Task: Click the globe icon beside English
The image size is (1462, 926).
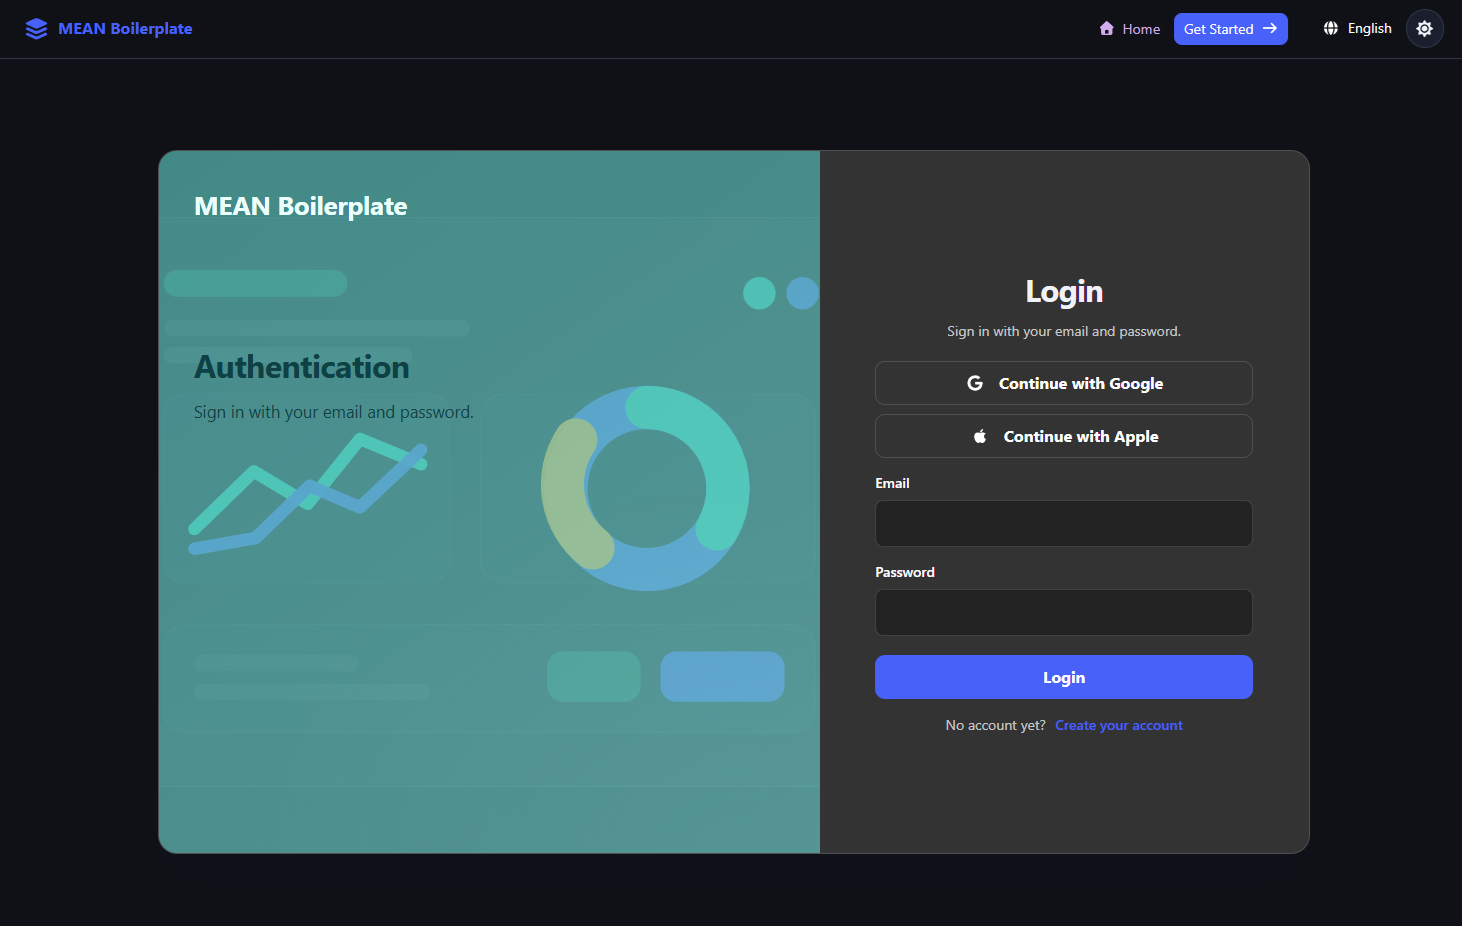Action: coord(1330,28)
